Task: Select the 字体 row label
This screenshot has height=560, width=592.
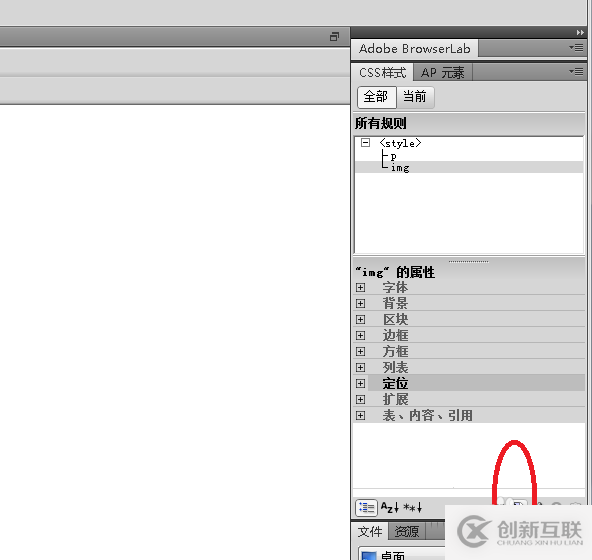Action: coord(395,288)
